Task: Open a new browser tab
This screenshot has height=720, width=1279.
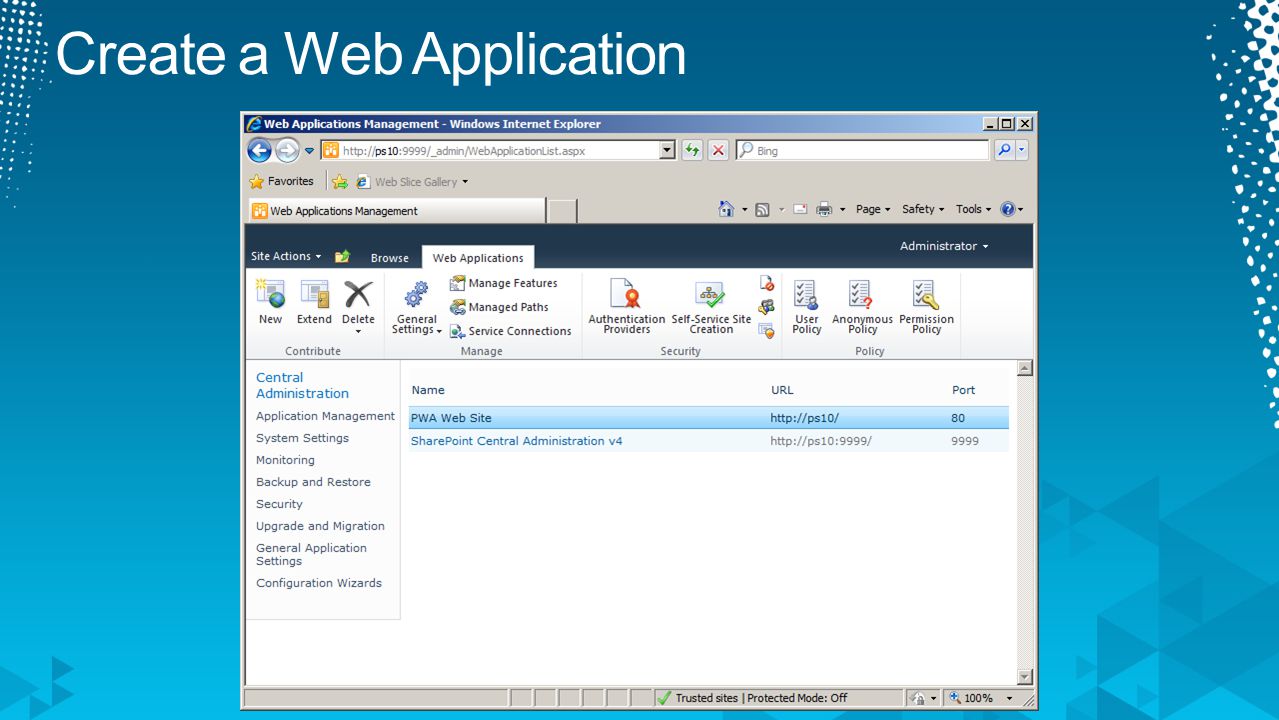Action: tap(562, 211)
